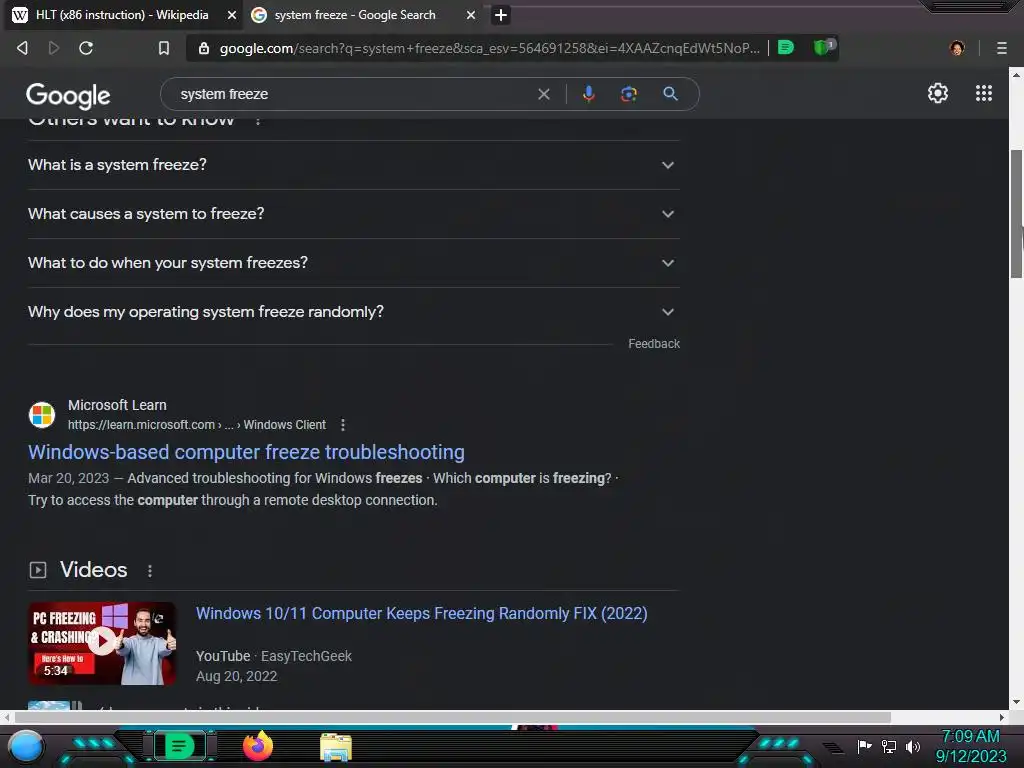1024x768 pixels.
Task: Click the Action Center flag tray icon
Action: [864, 746]
